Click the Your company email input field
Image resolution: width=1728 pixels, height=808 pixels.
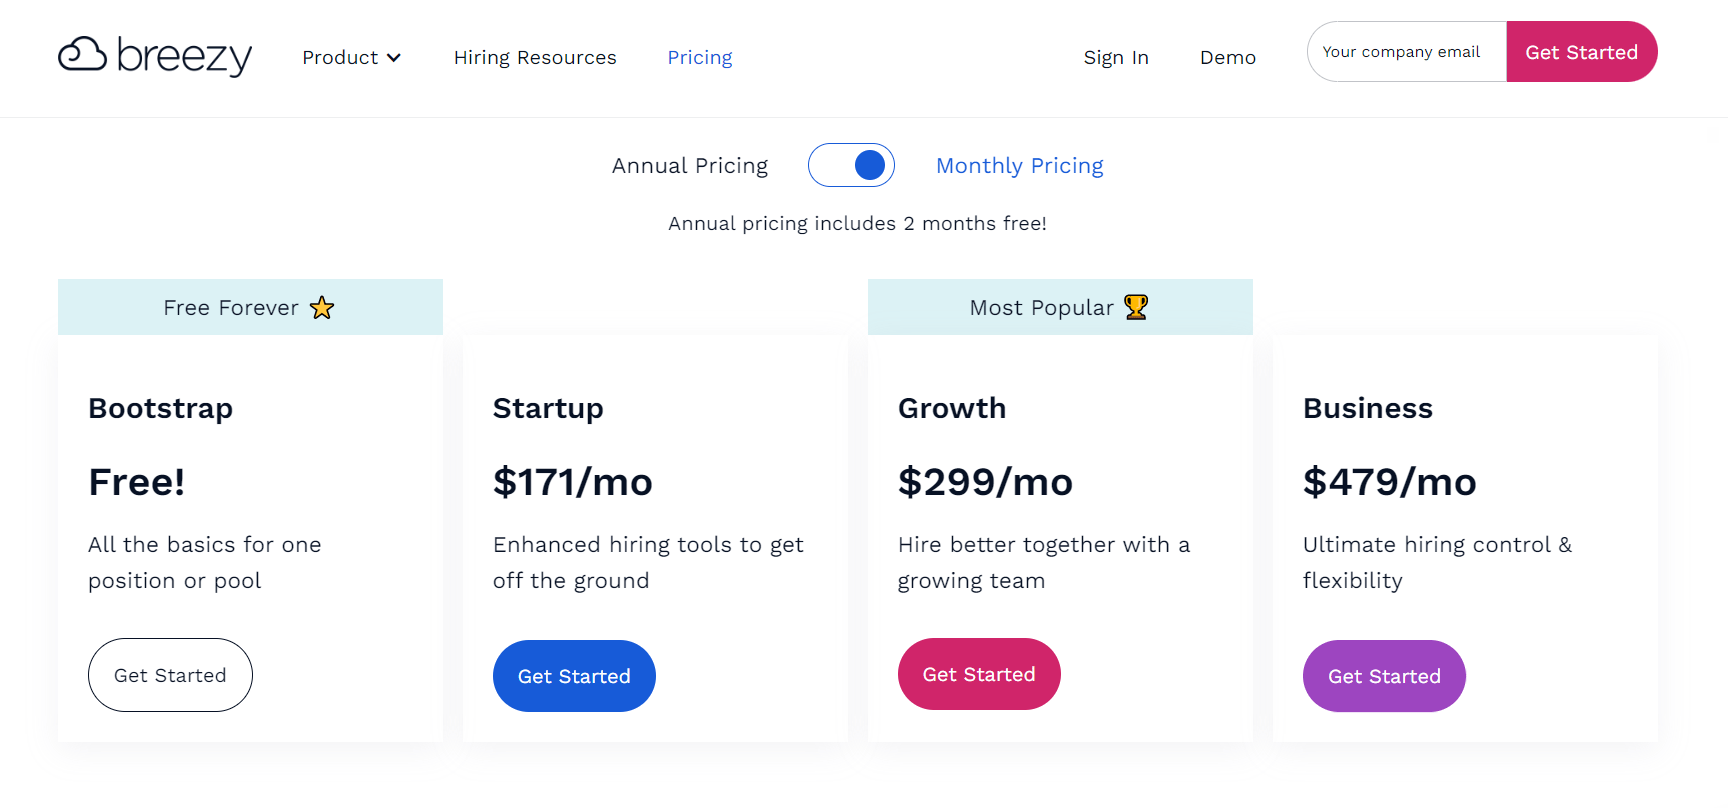(1402, 51)
